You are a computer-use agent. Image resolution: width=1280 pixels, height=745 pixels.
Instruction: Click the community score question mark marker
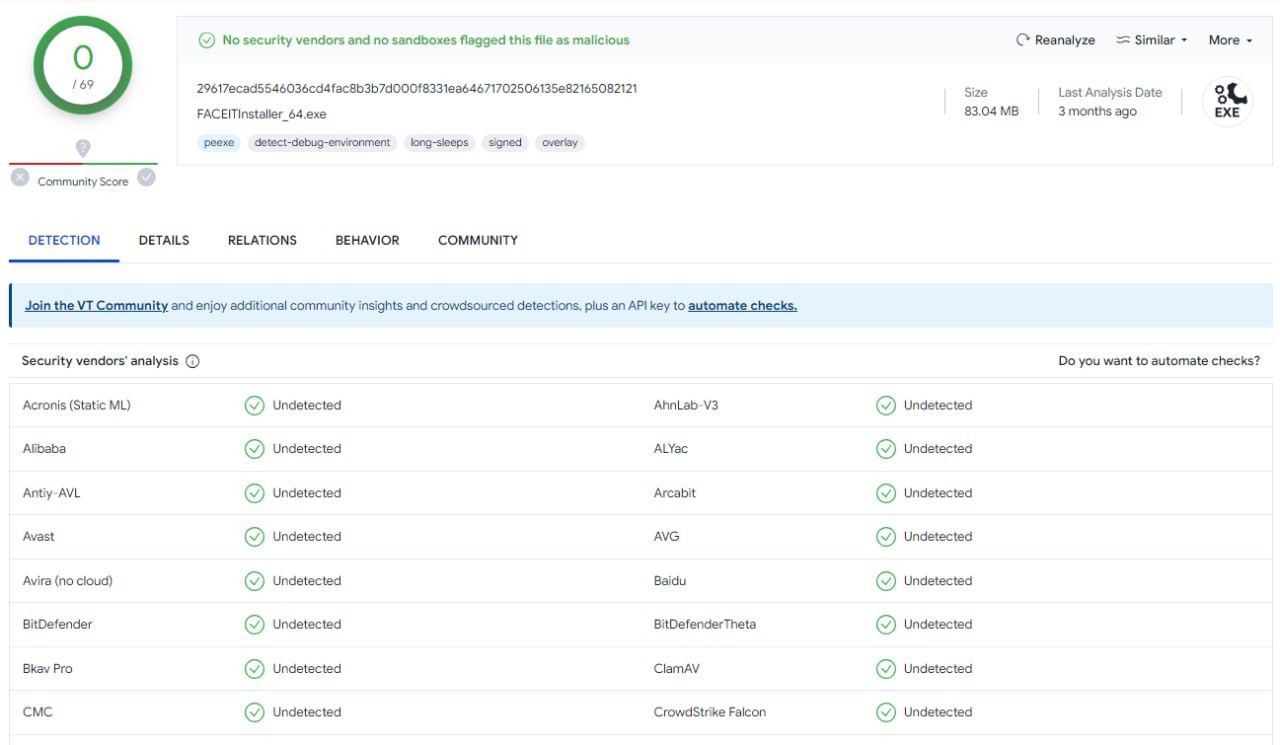coord(83,148)
